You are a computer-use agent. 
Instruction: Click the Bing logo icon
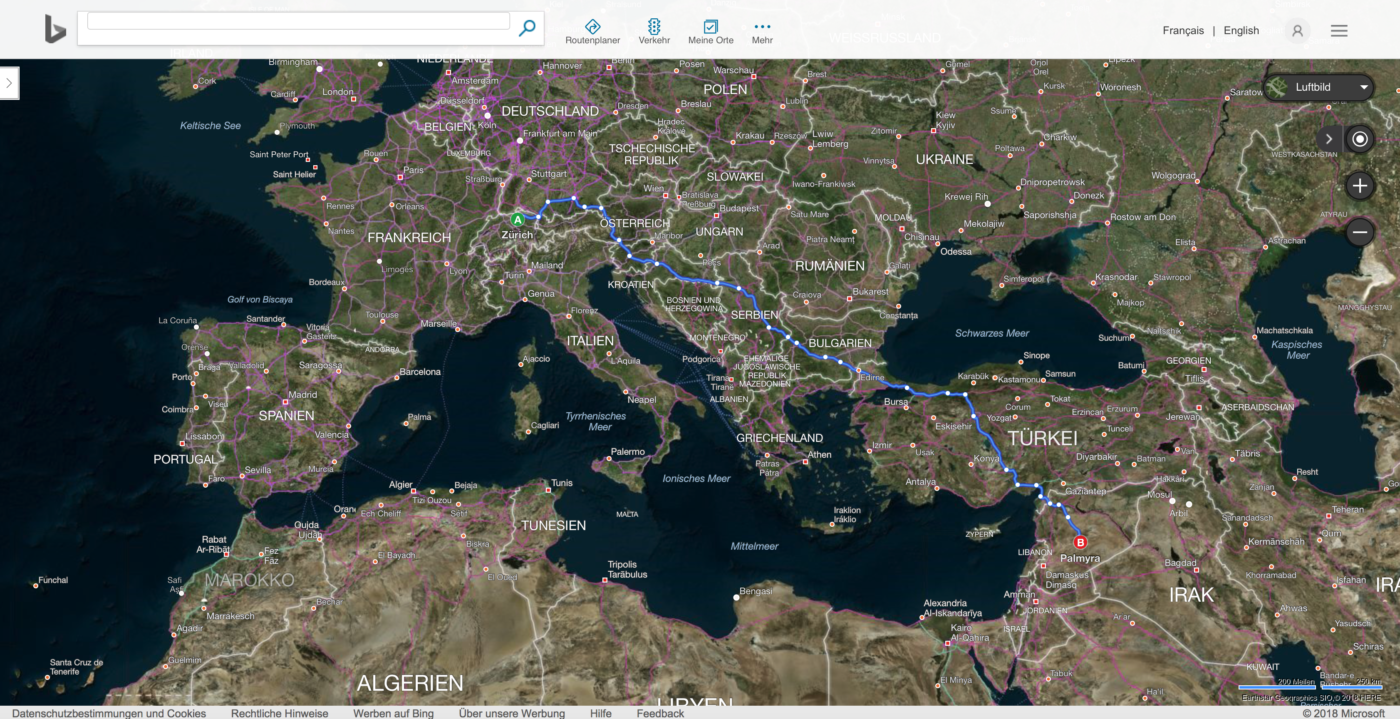(x=55, y=29)
